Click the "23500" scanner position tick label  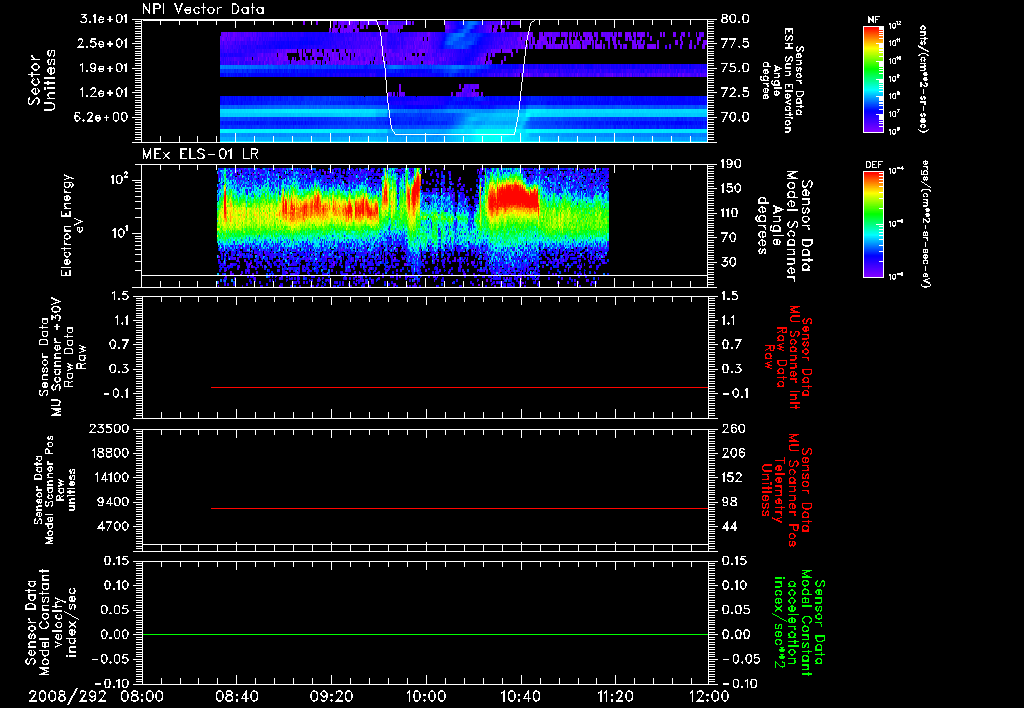tap(109, 428)
